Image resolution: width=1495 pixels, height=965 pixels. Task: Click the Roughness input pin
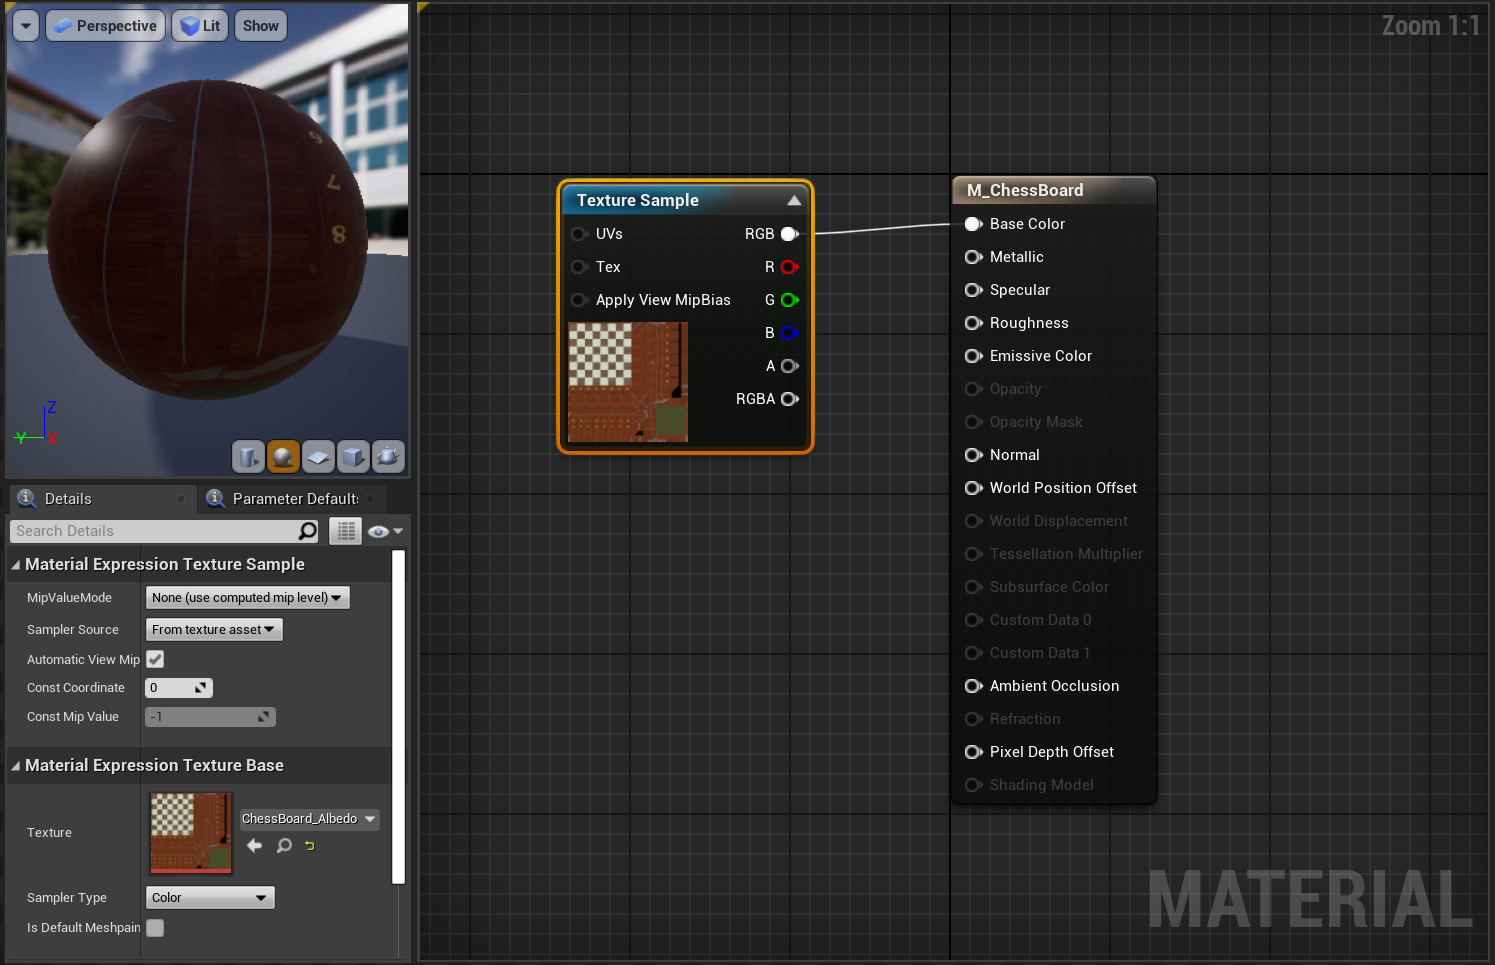pos(973,323)
